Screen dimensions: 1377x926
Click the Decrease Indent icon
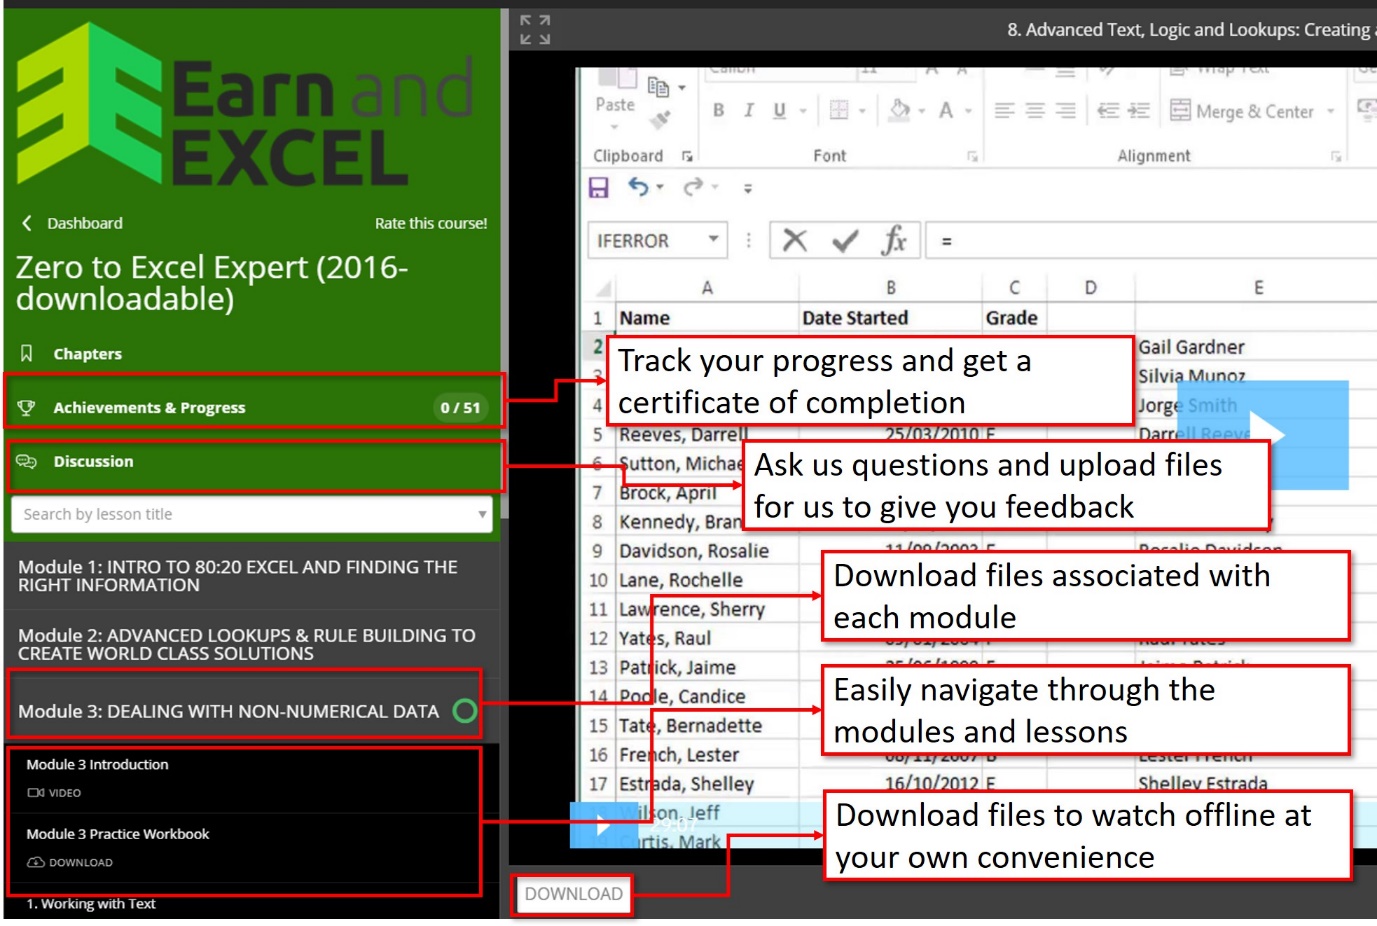click(1108, 110)
